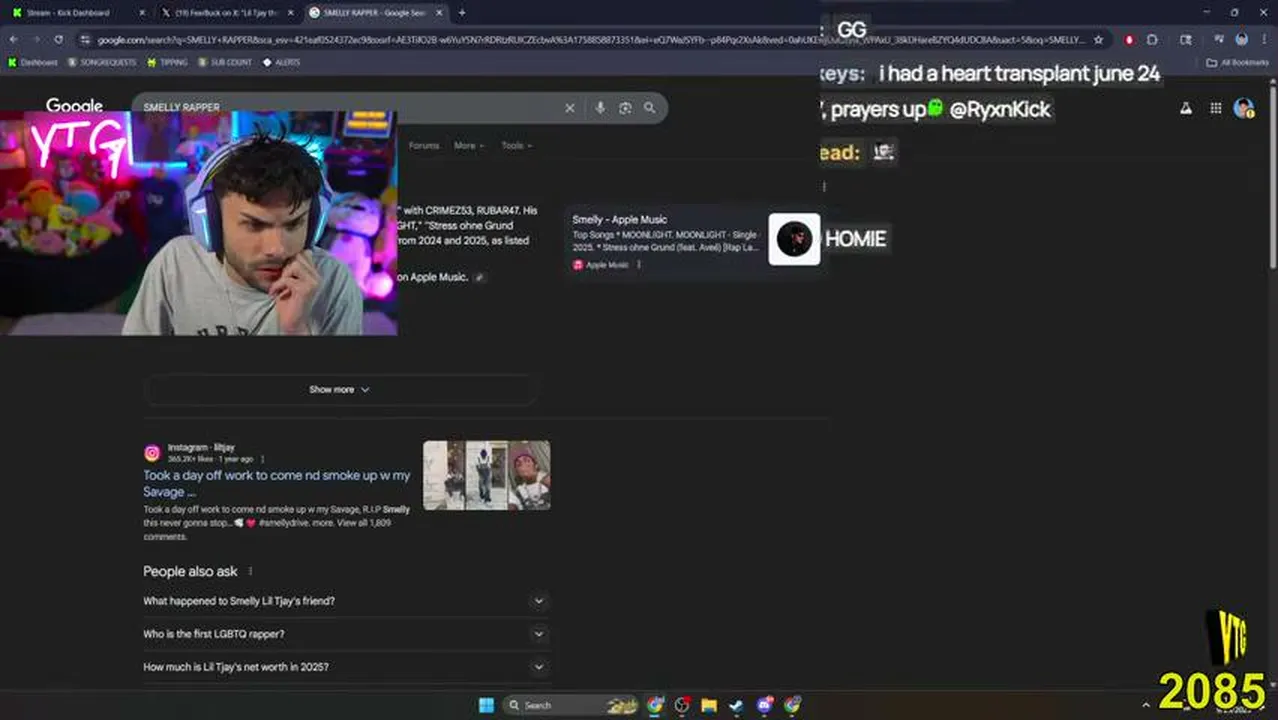This screenshot has height=720, width=1278.
Task: Open a new browser tab
Action: coord(461,12)
